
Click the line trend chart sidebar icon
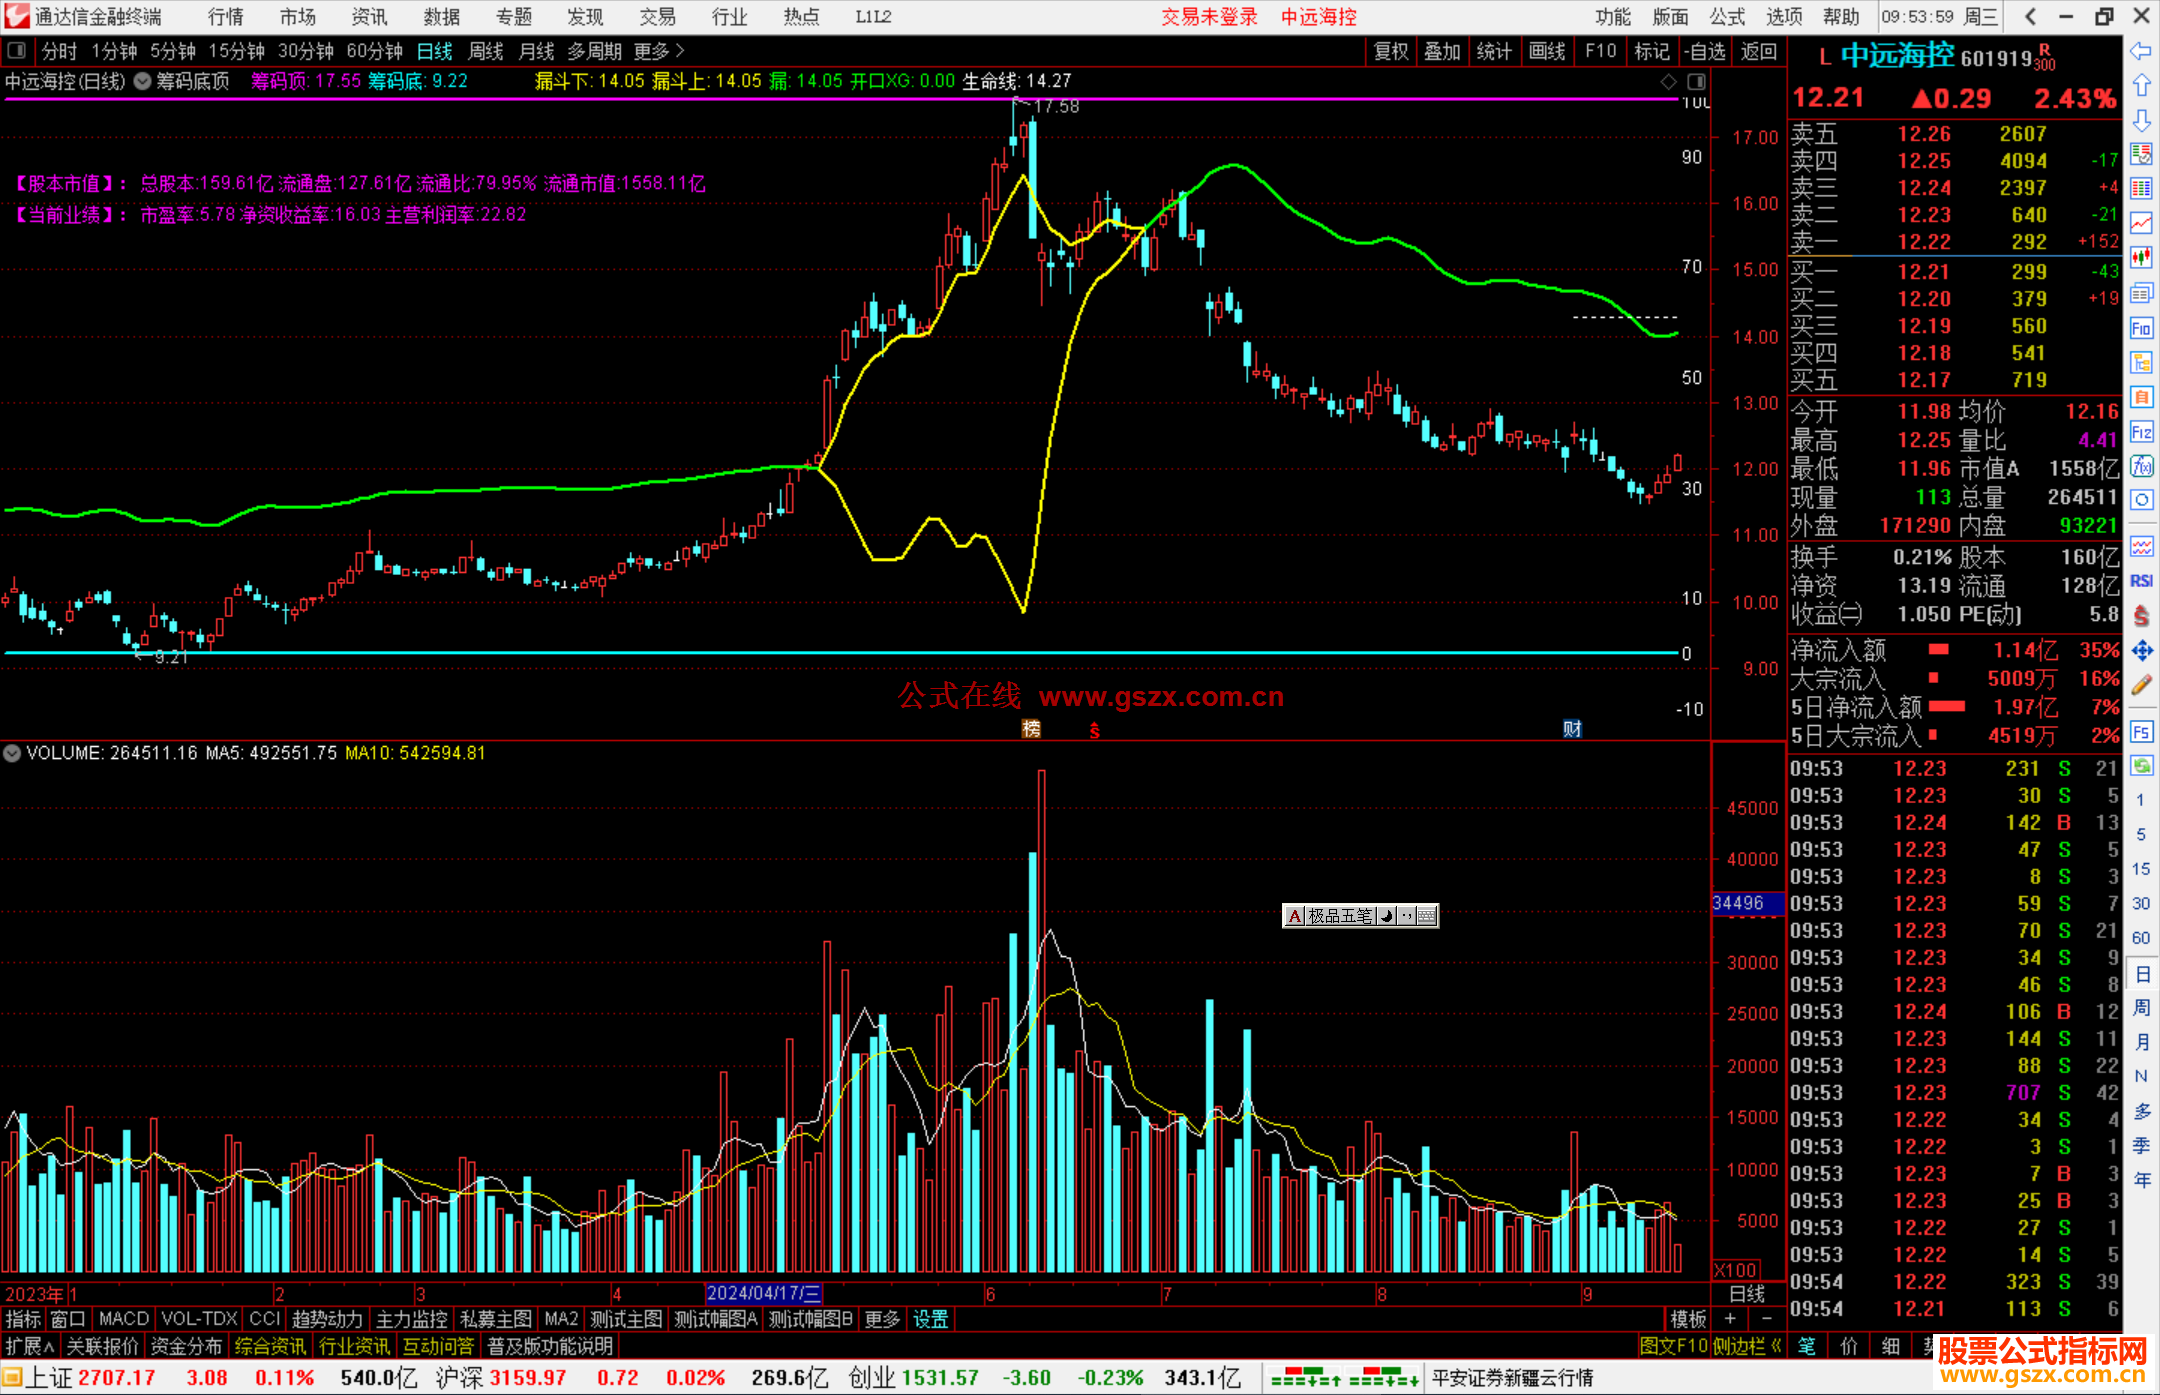pyautogui.click(x=2141, y=223)
